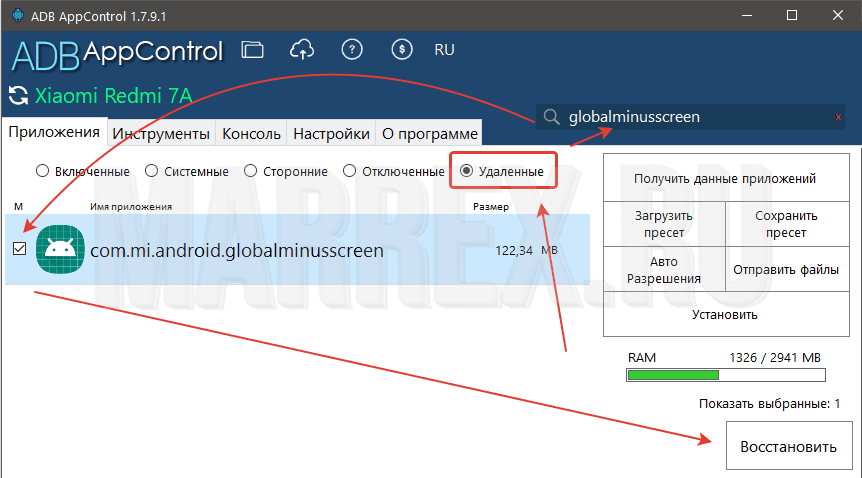Click the 1326 / 2941 MB RAM value

(x=775, y=358)
